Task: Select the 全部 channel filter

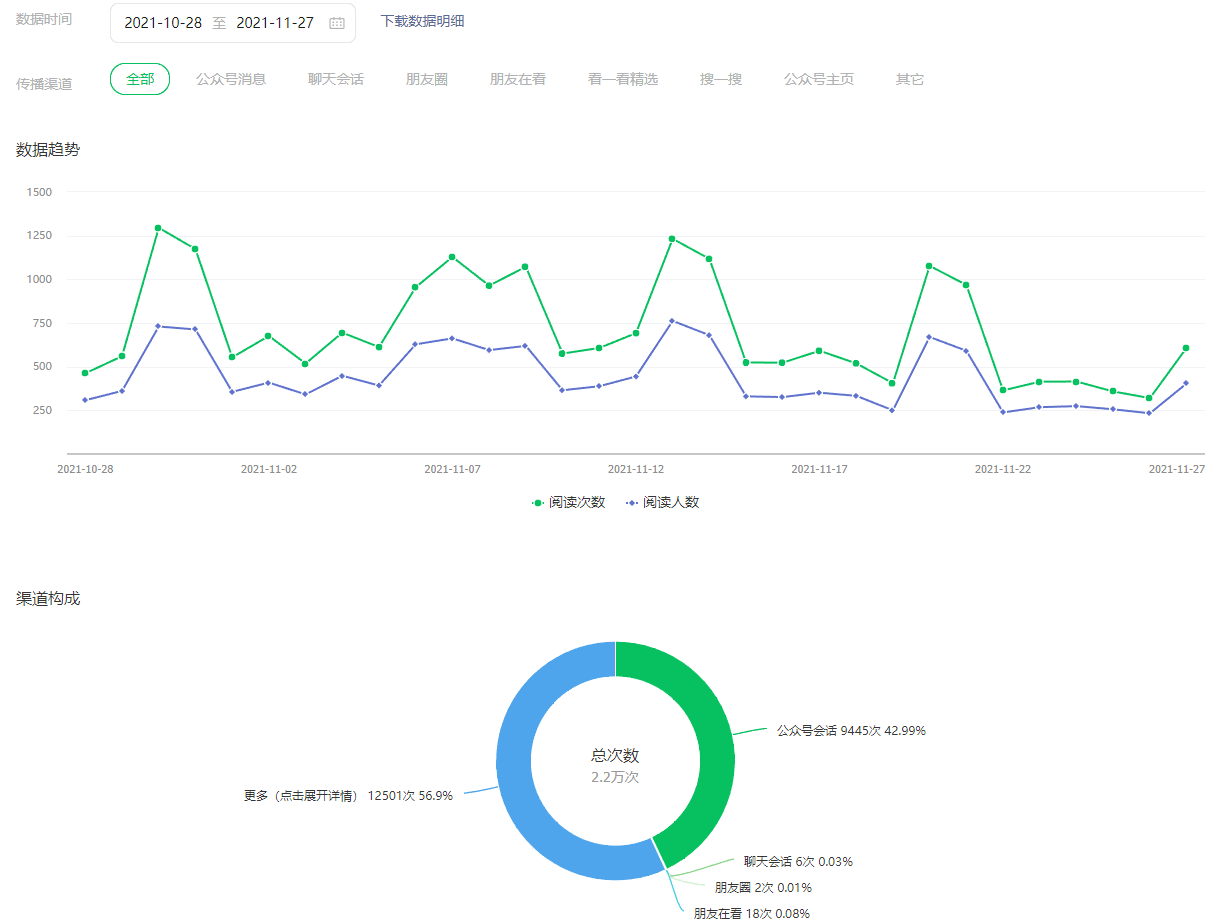Action: (140, 79)
